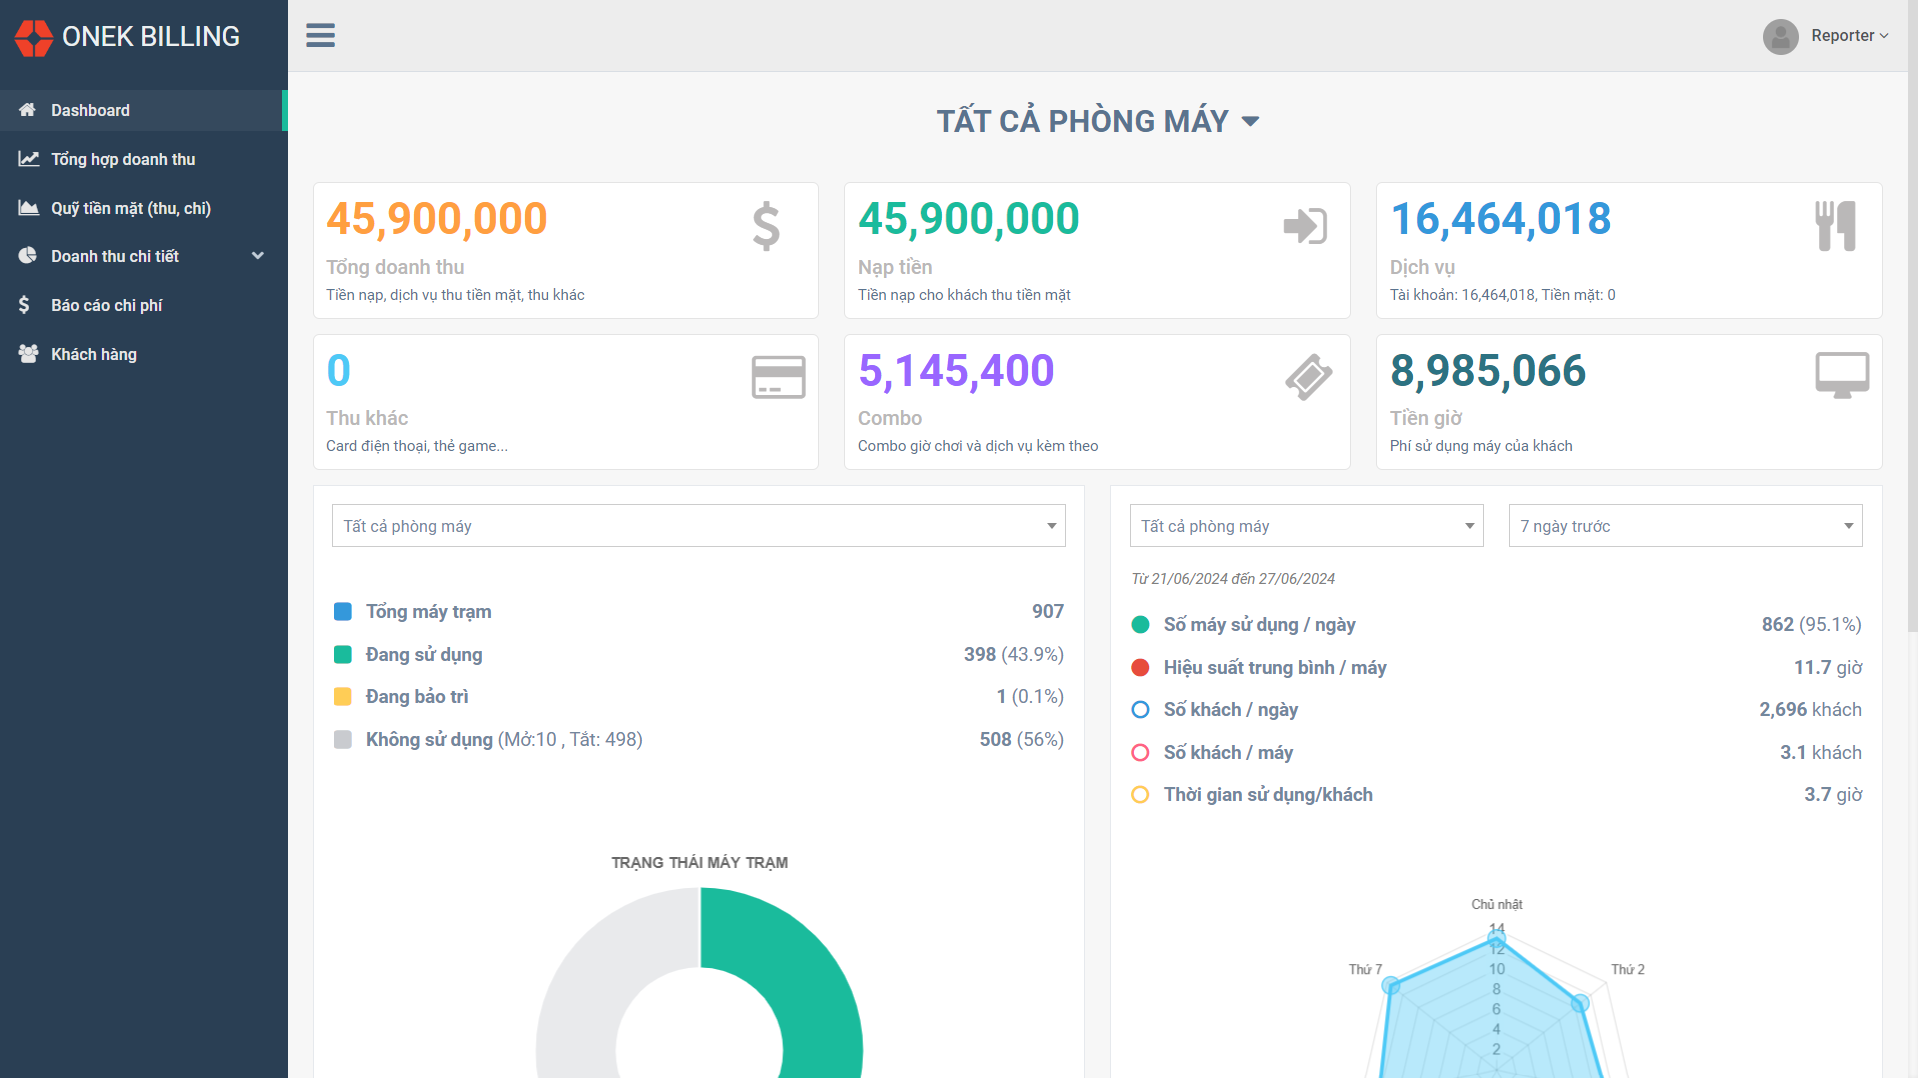Click the area chart icon for cash fund
Screen dimensions: 1918x1078
pyautogui.click(x=28, y=208)
